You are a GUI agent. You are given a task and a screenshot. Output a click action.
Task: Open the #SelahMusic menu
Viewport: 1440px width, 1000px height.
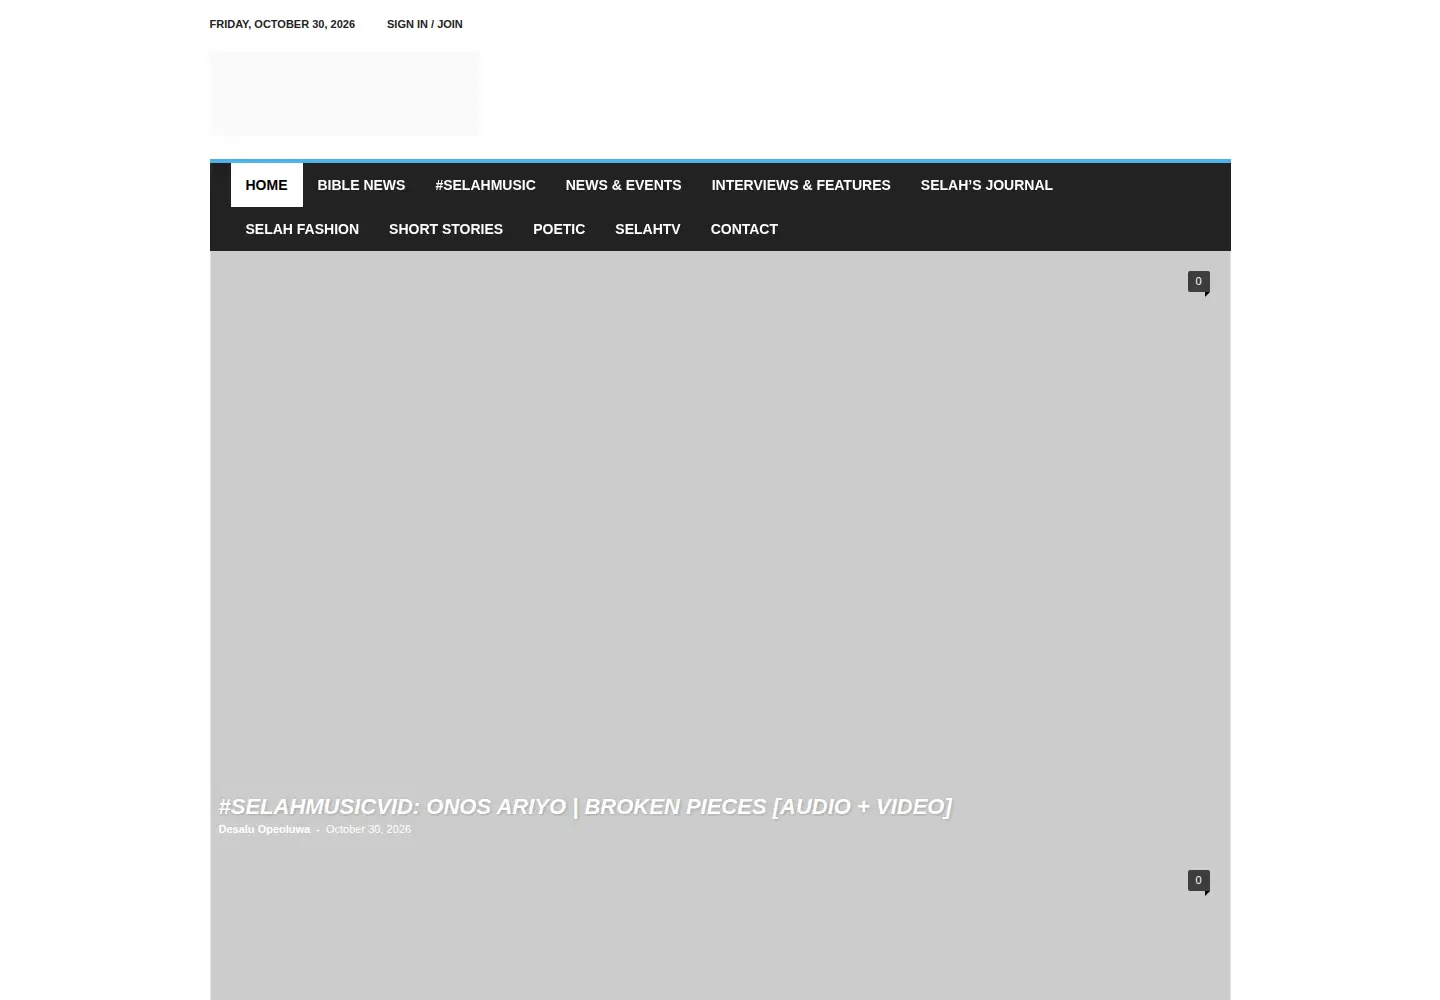[485, 185]
